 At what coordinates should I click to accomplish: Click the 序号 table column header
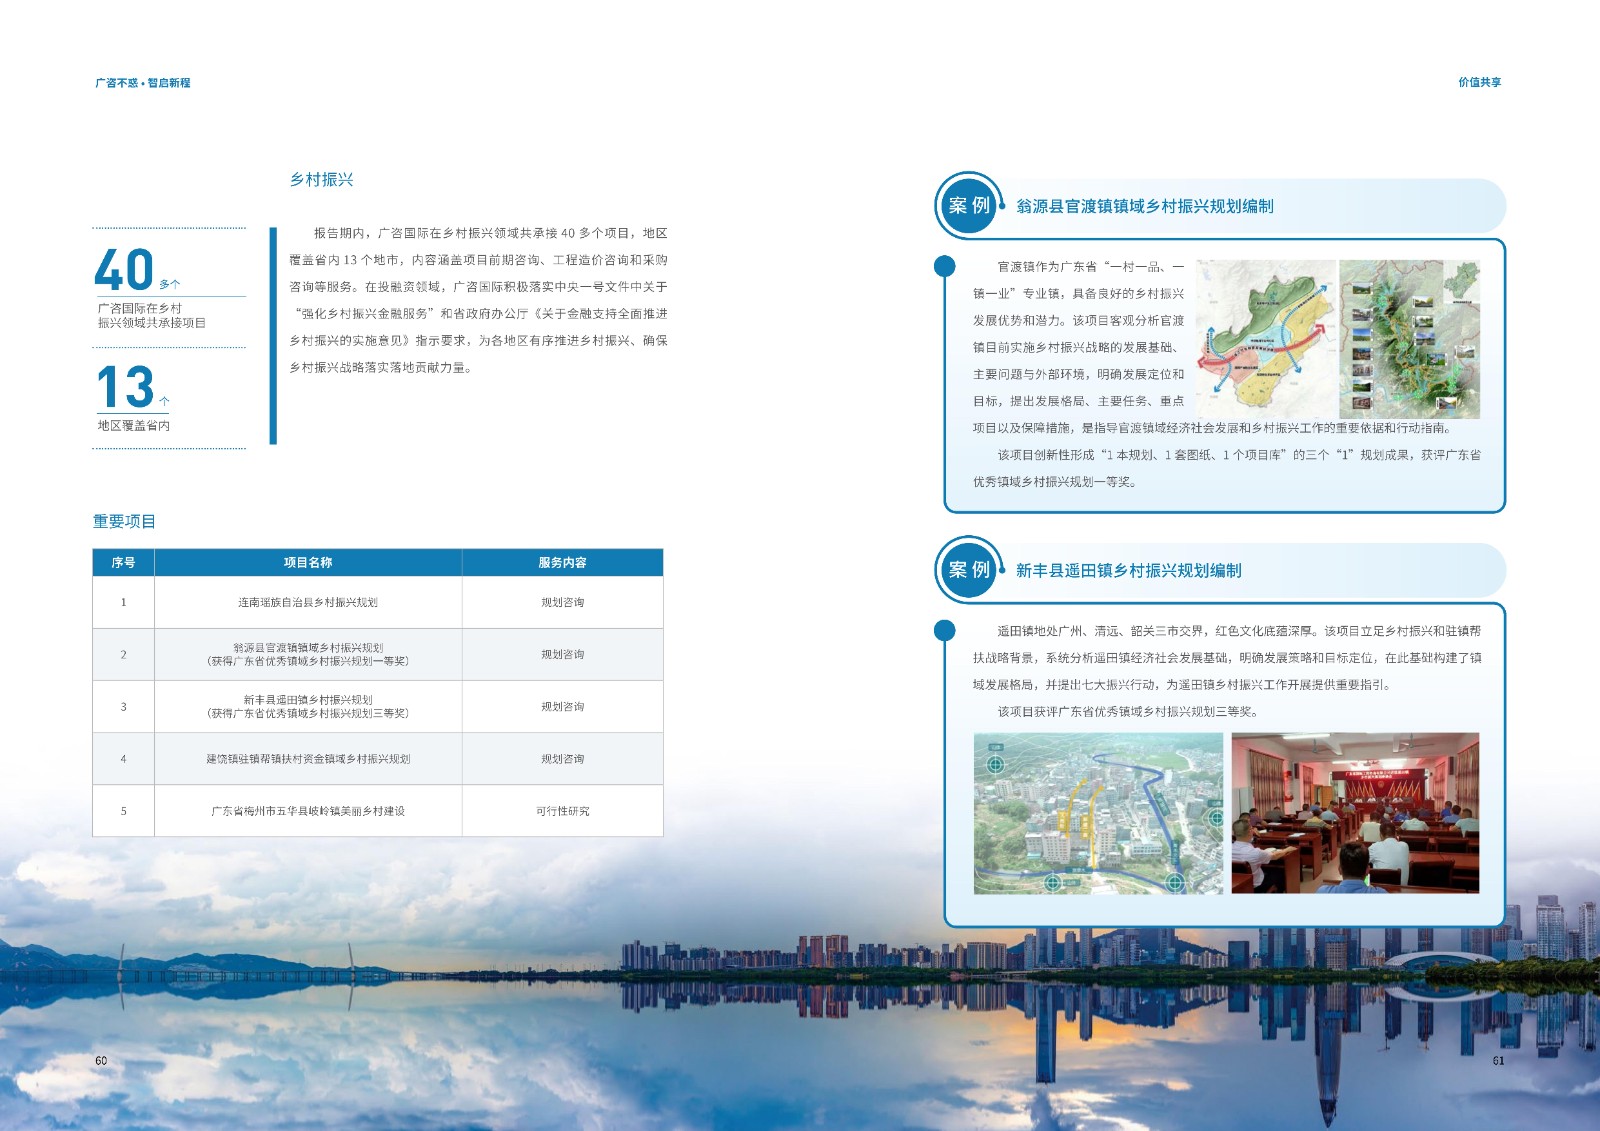point(123,563)
